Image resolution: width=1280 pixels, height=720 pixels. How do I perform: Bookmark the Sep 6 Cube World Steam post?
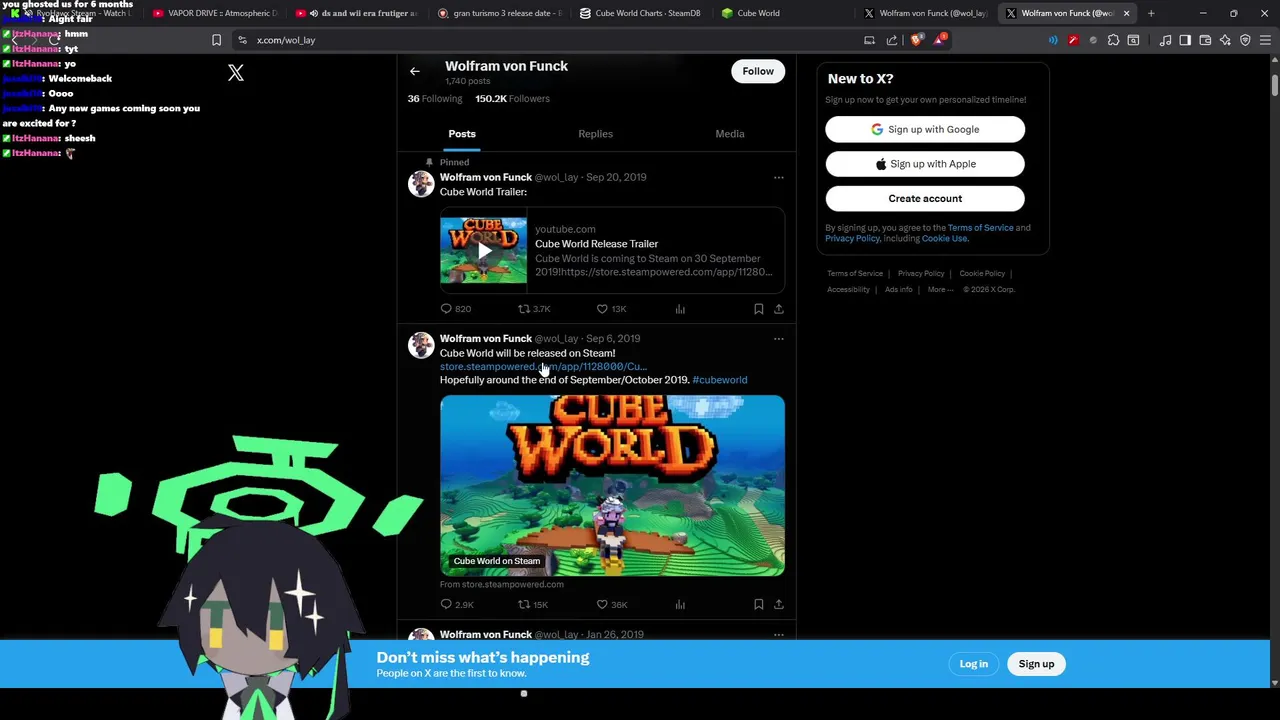pos(758,604)
